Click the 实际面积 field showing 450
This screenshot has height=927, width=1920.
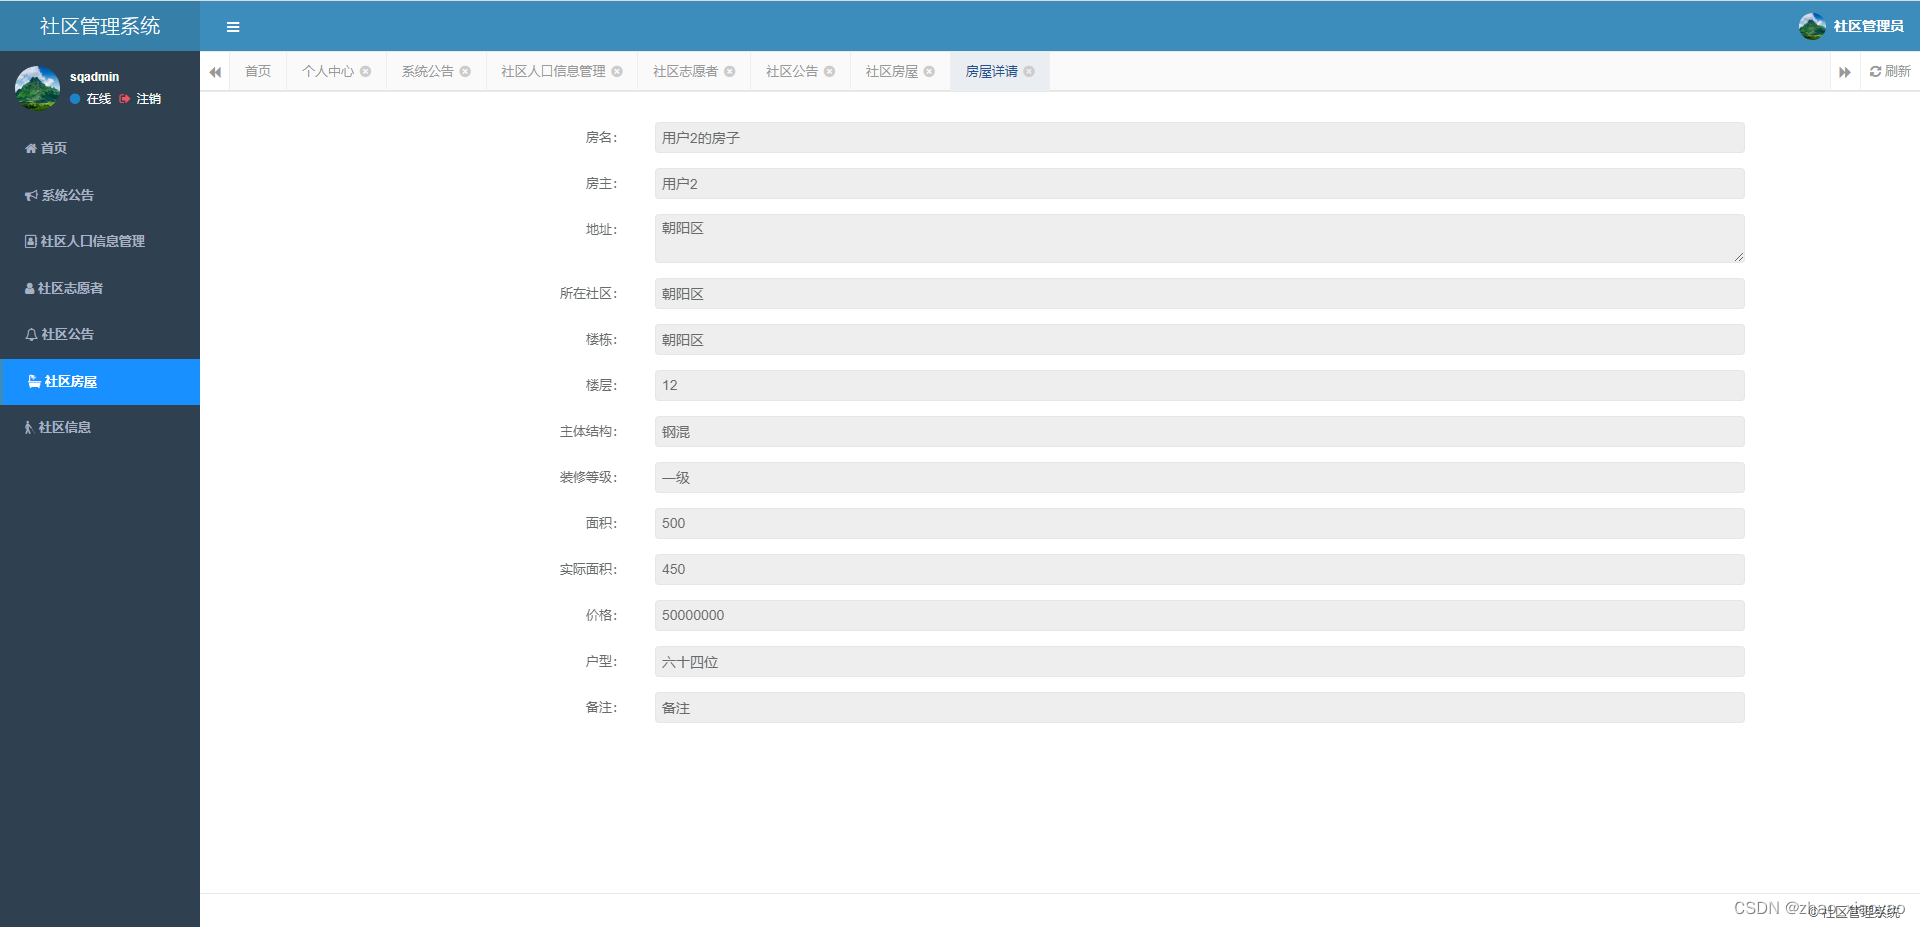[x=1199, y=570]
